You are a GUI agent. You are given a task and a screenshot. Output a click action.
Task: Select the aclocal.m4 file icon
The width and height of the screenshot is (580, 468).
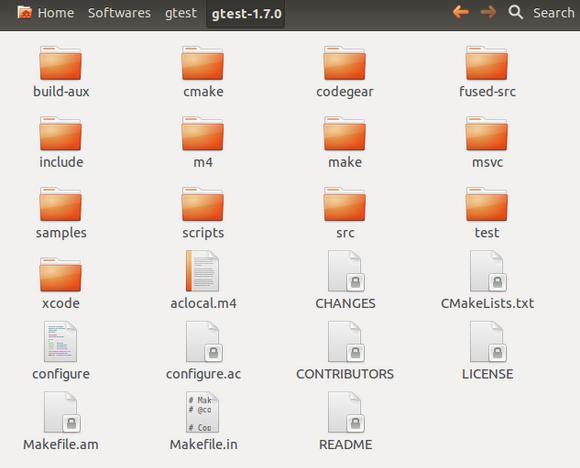(x=202, y=271)
